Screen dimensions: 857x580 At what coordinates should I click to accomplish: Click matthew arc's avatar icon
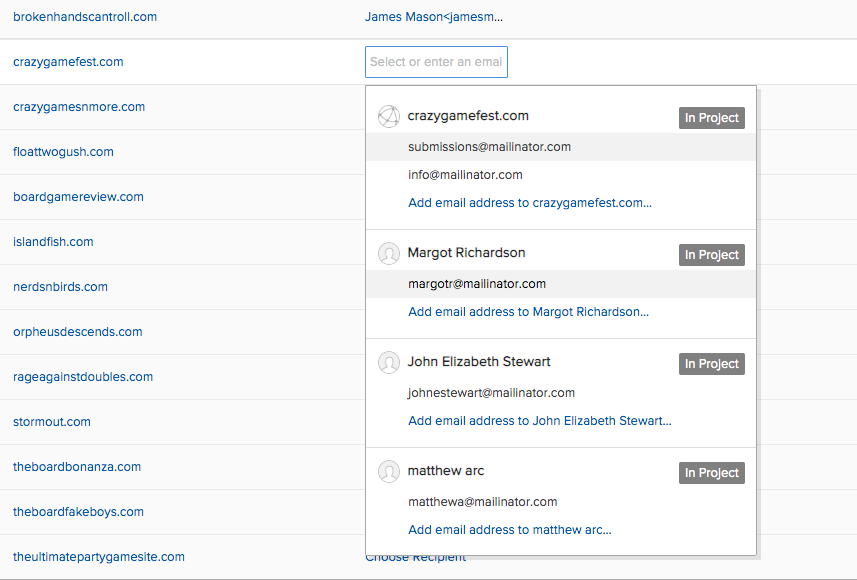click(388, 472)
